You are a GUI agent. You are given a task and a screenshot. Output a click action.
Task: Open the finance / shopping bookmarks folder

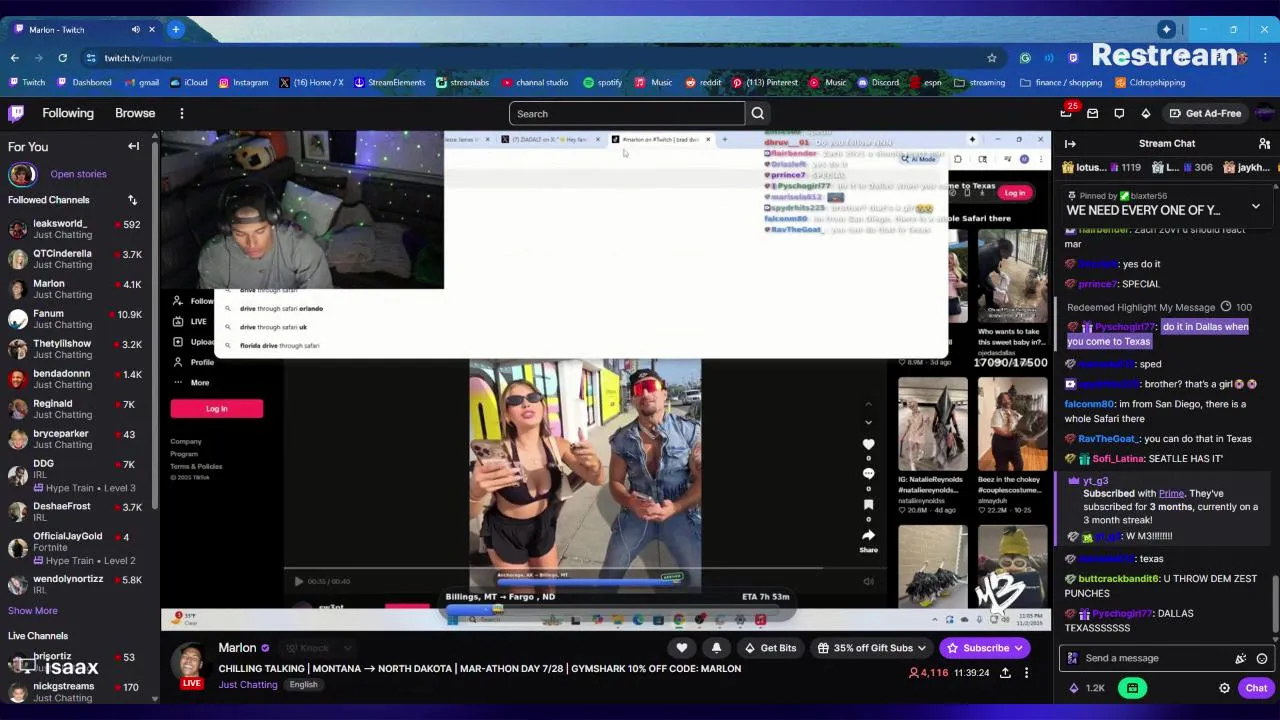(1060, 83)
